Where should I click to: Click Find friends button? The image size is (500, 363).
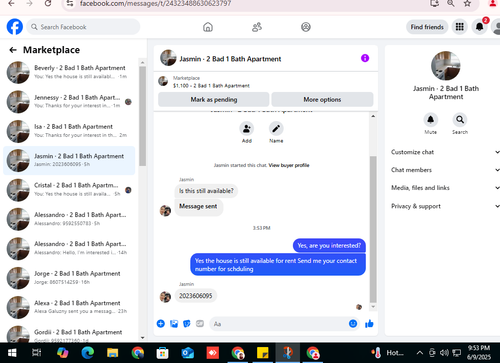(427, 27)
